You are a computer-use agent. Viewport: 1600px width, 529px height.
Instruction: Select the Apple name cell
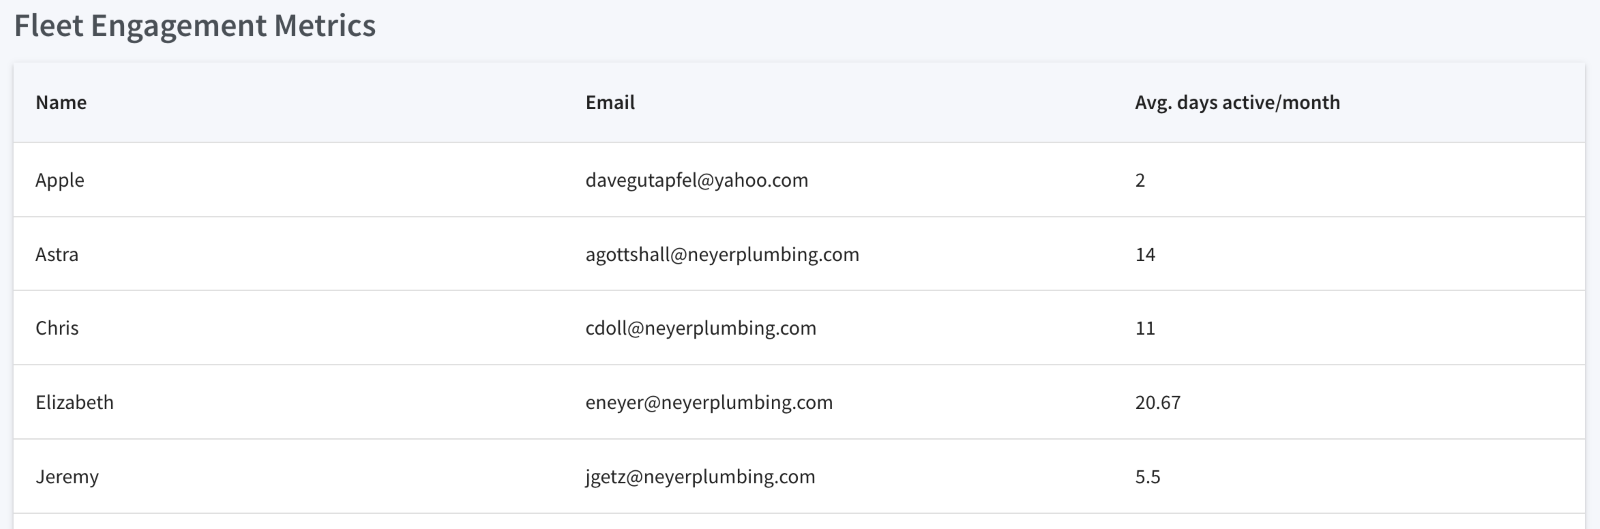click(60, 180)
